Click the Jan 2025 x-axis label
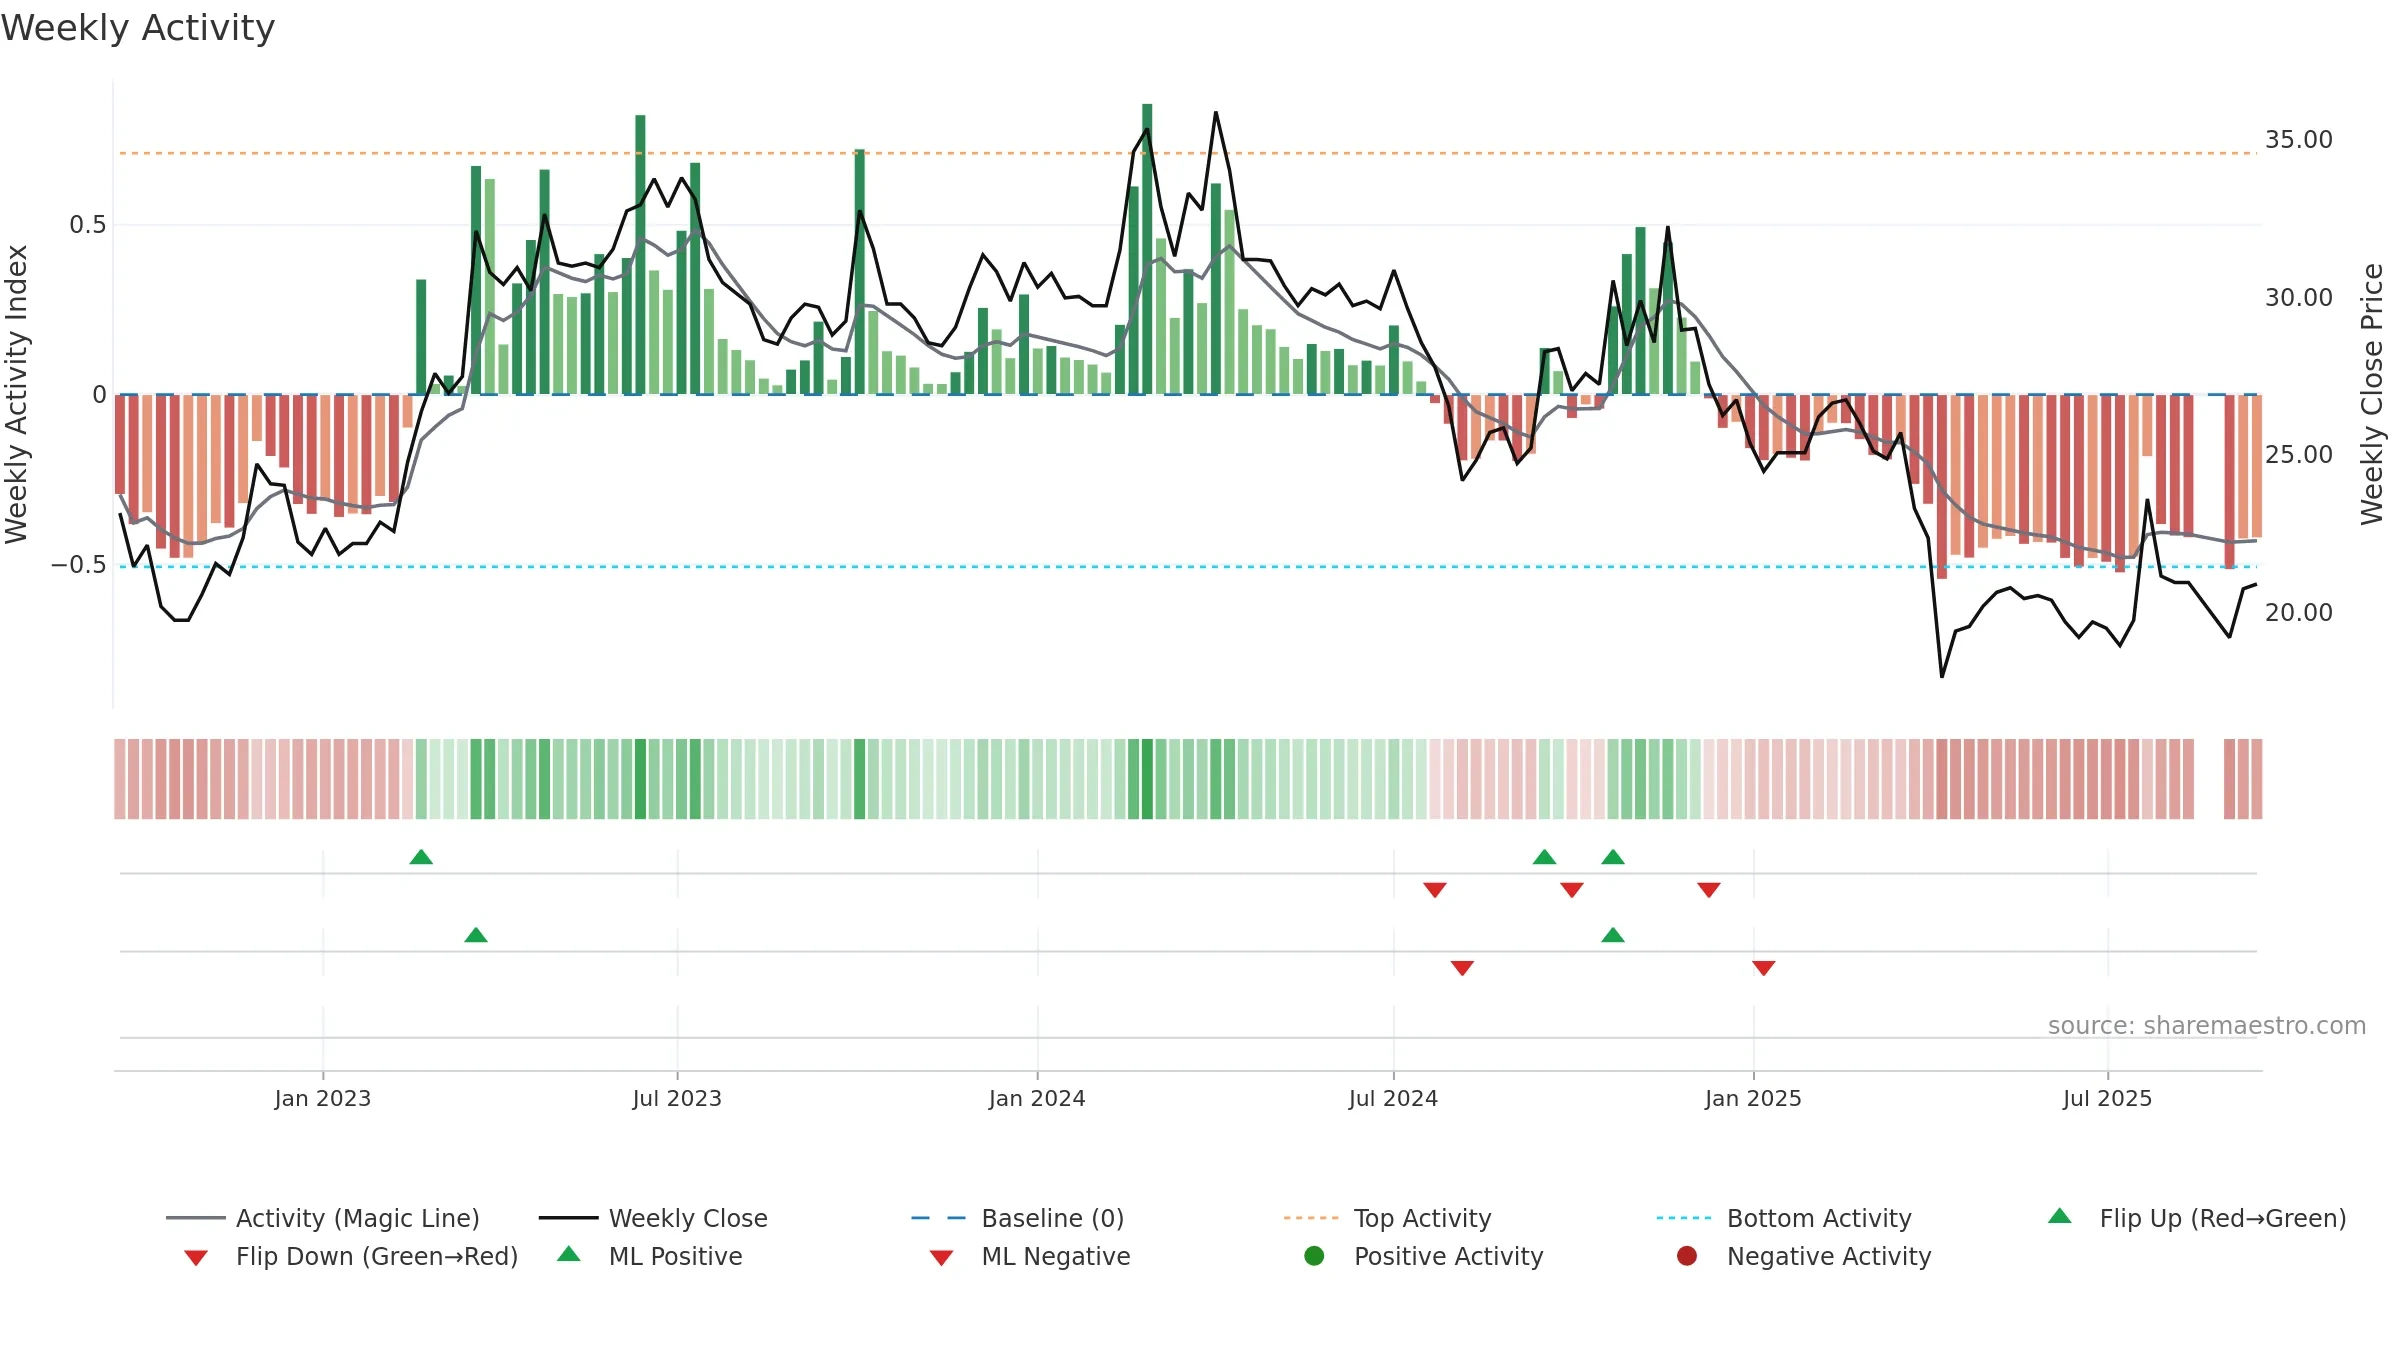This screenshot has height=1350, width=2400. [x=1753, y=1098]
